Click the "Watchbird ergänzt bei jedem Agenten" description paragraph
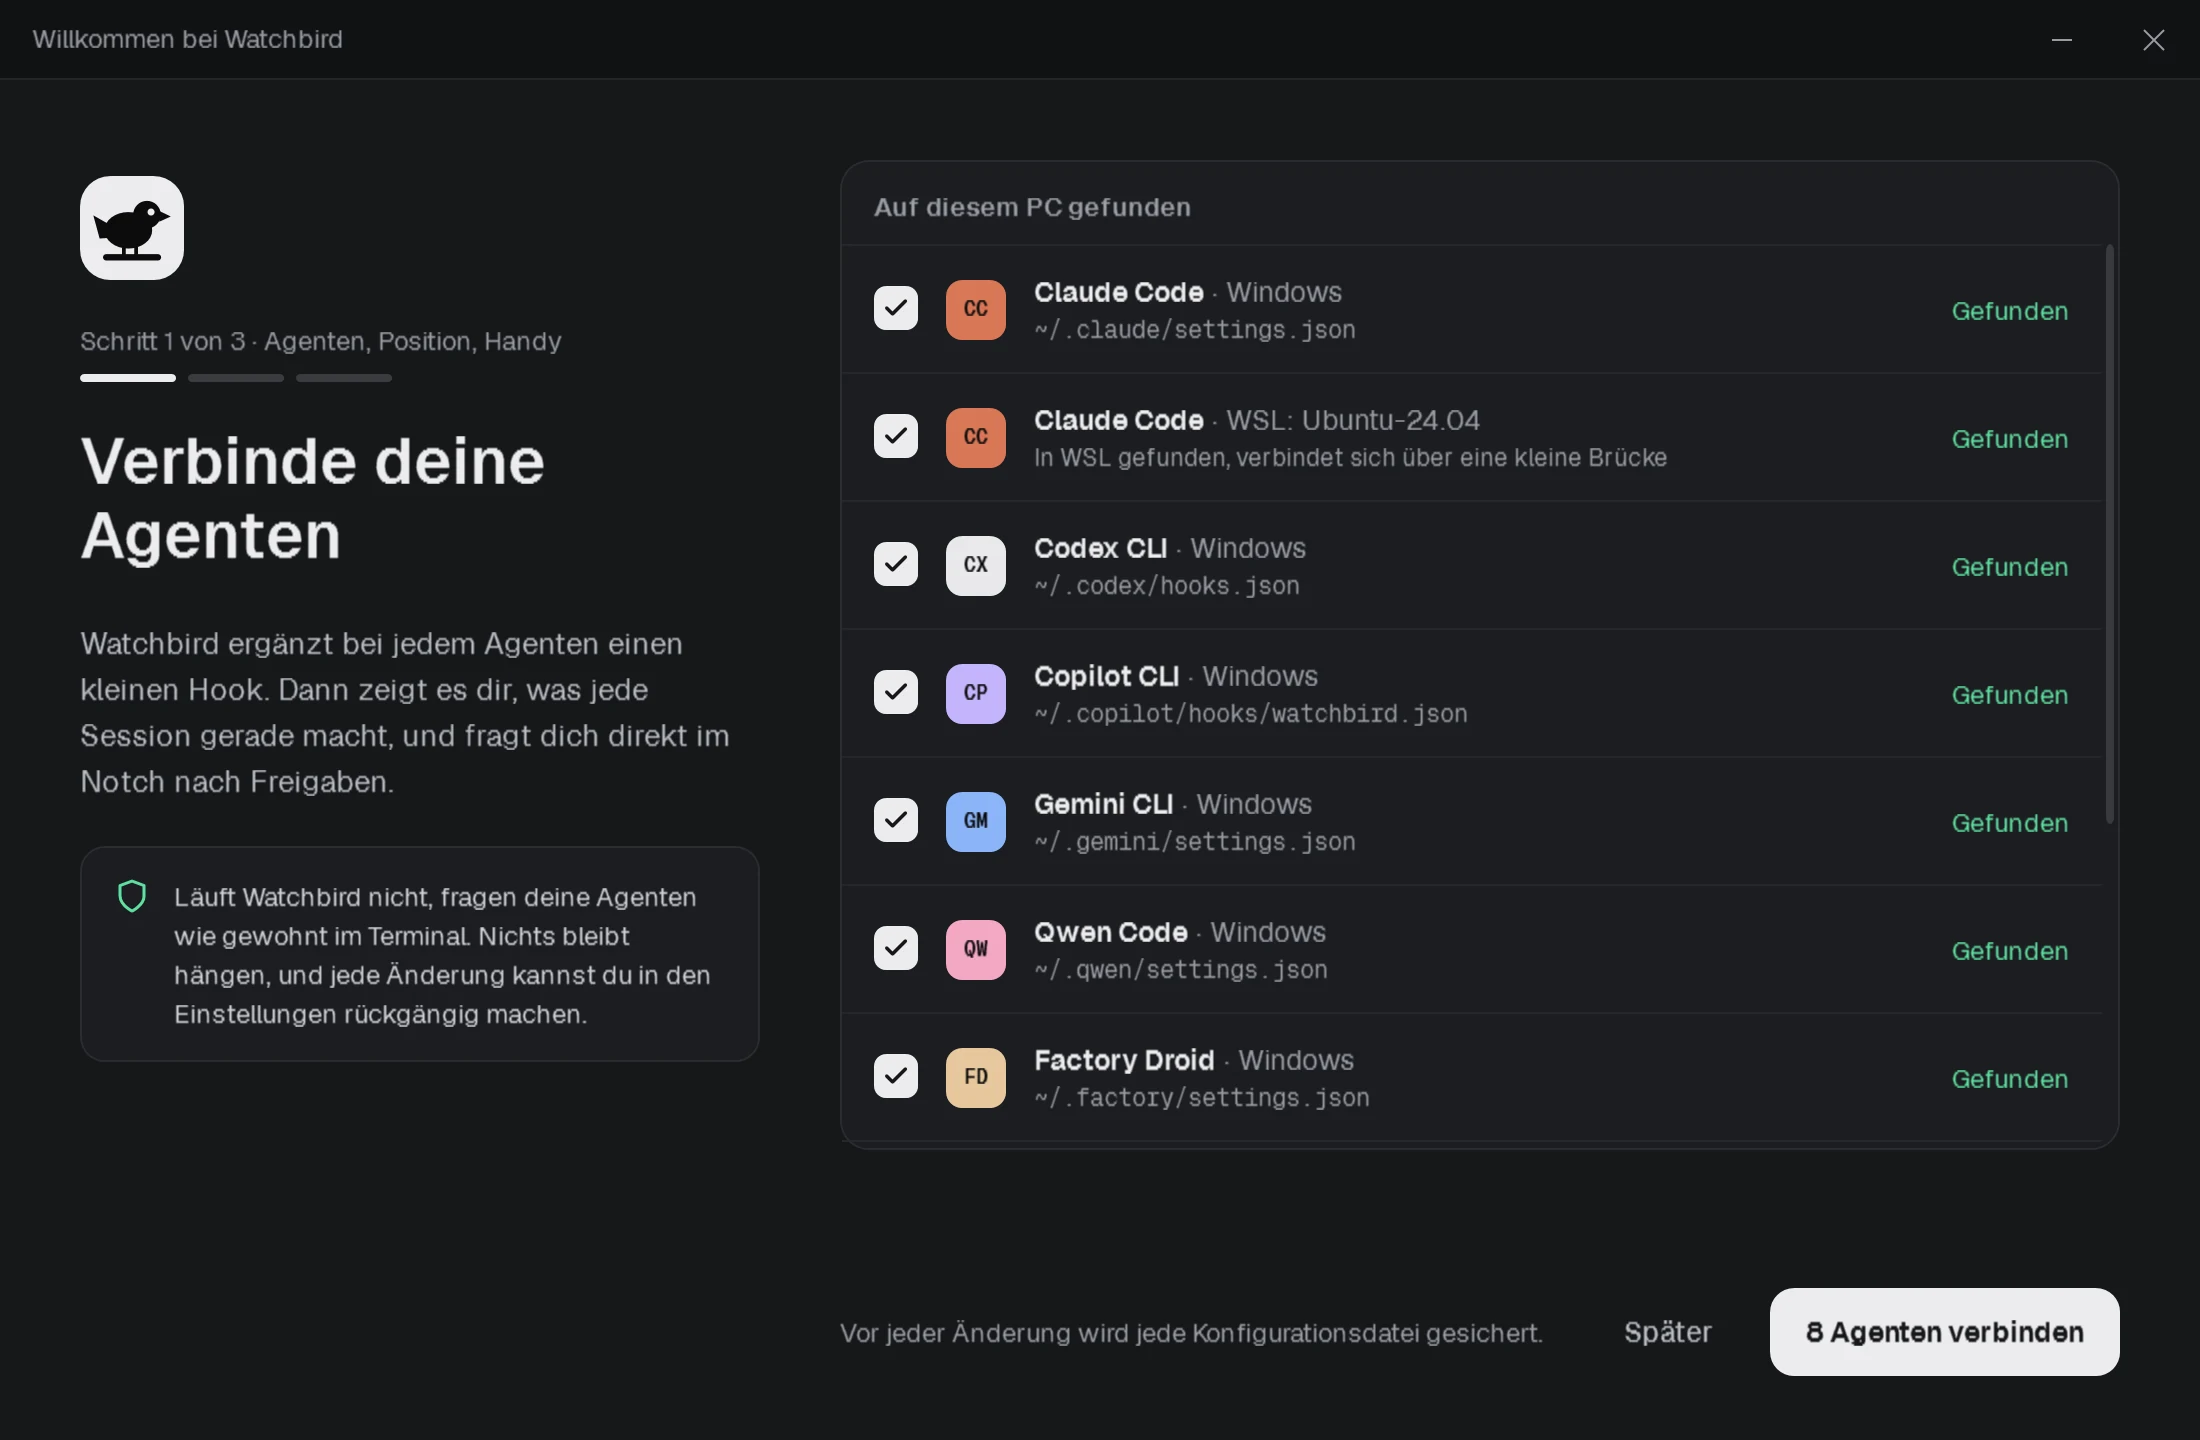Viewport: 2200px width, 1440px height. pyautogui.click(x=405, y=712)
